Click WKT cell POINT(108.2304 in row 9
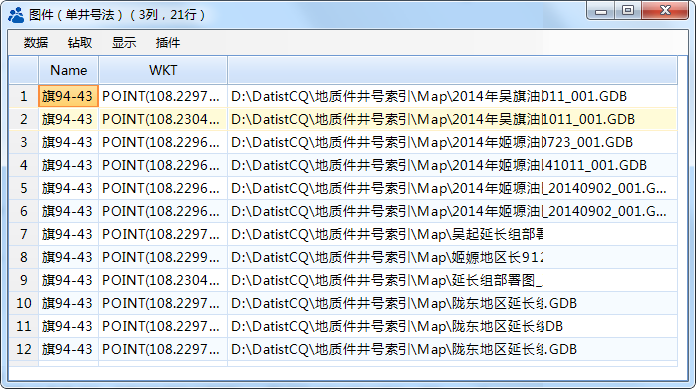 [x=163, y=281]
